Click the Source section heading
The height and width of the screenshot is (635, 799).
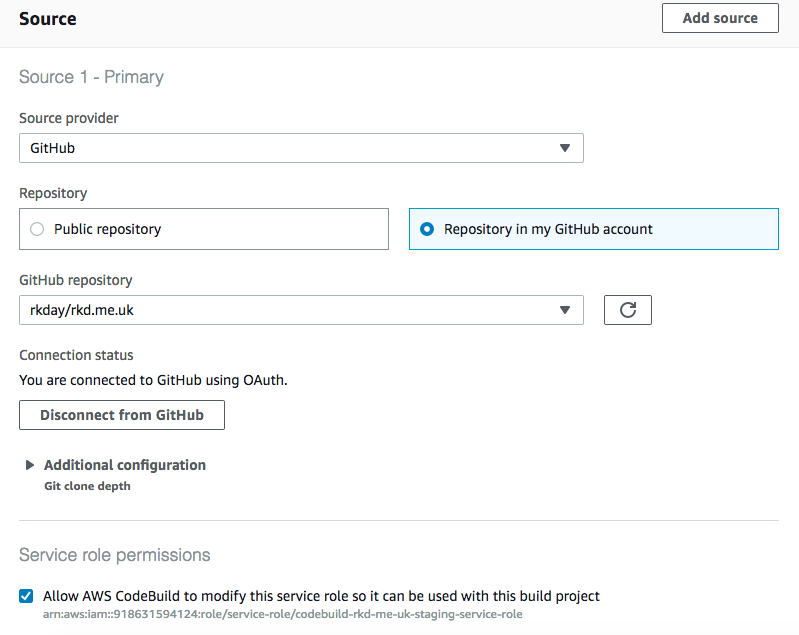(48, 19)
